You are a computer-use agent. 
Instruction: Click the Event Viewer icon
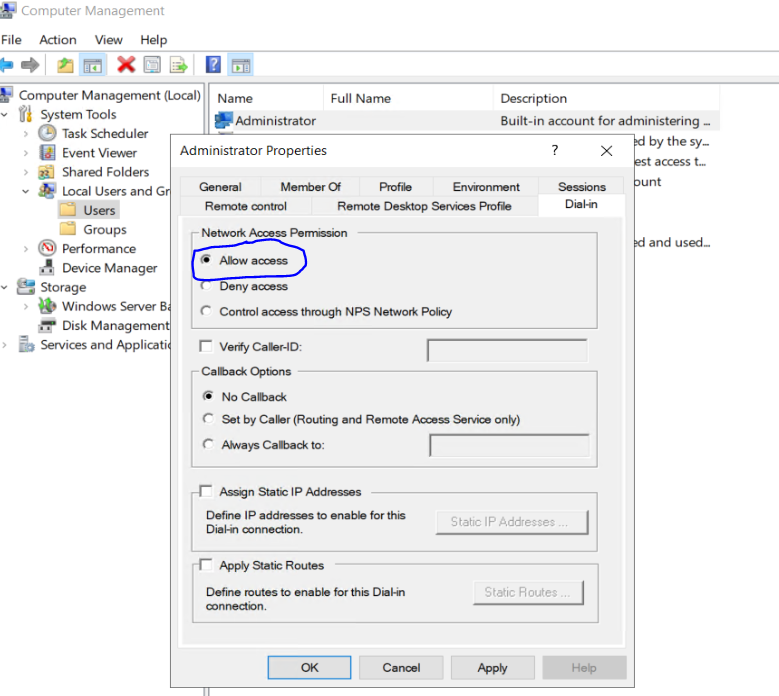tap(47, 153)
